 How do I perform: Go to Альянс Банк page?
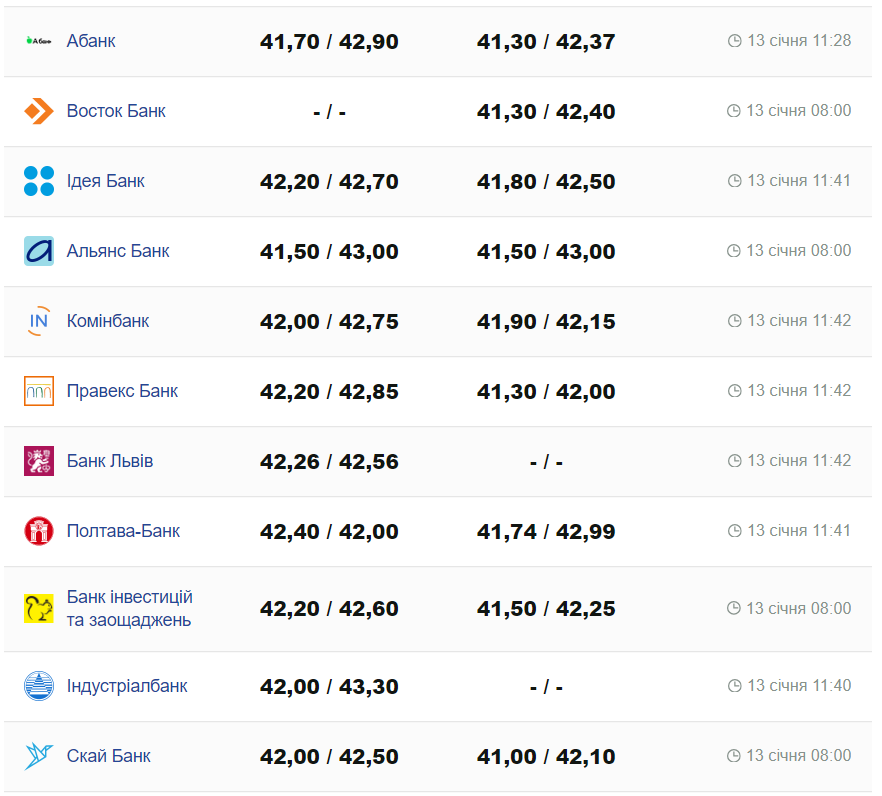click(x=118, y=251)
